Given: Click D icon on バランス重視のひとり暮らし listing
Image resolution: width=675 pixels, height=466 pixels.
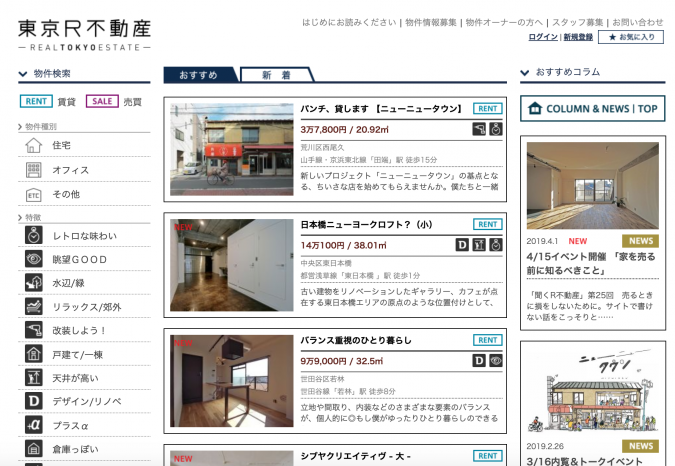Looking at the screenshot, I should pos(479,361).
